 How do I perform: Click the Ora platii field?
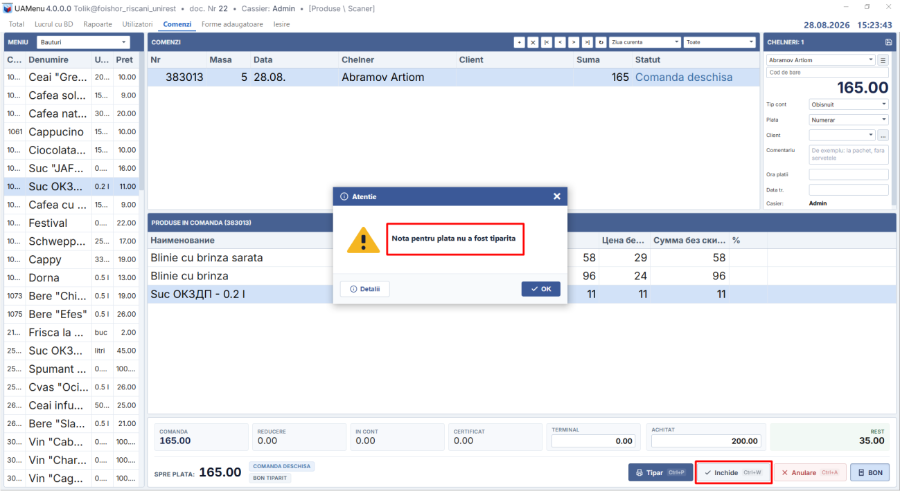(849, 174)
